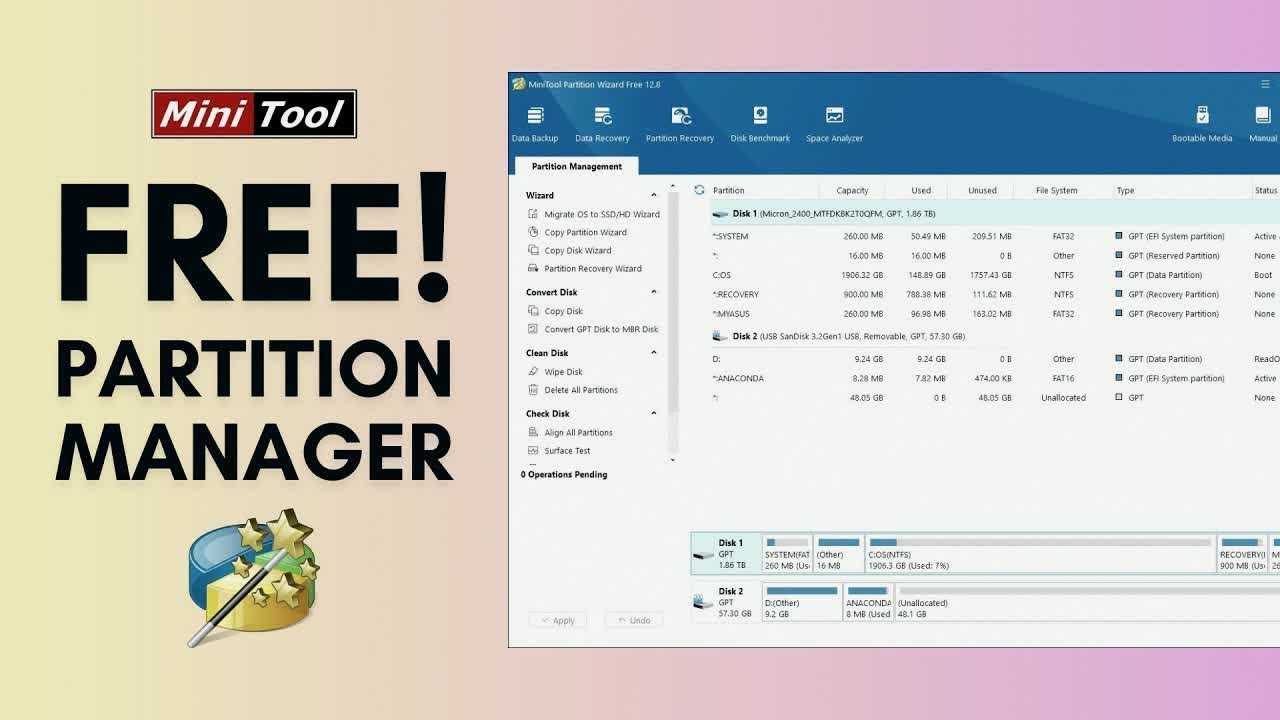This screenshot has height=720, width=1280.
Task: Switch to Partition Management tab
Action: (x=577, y=166)
